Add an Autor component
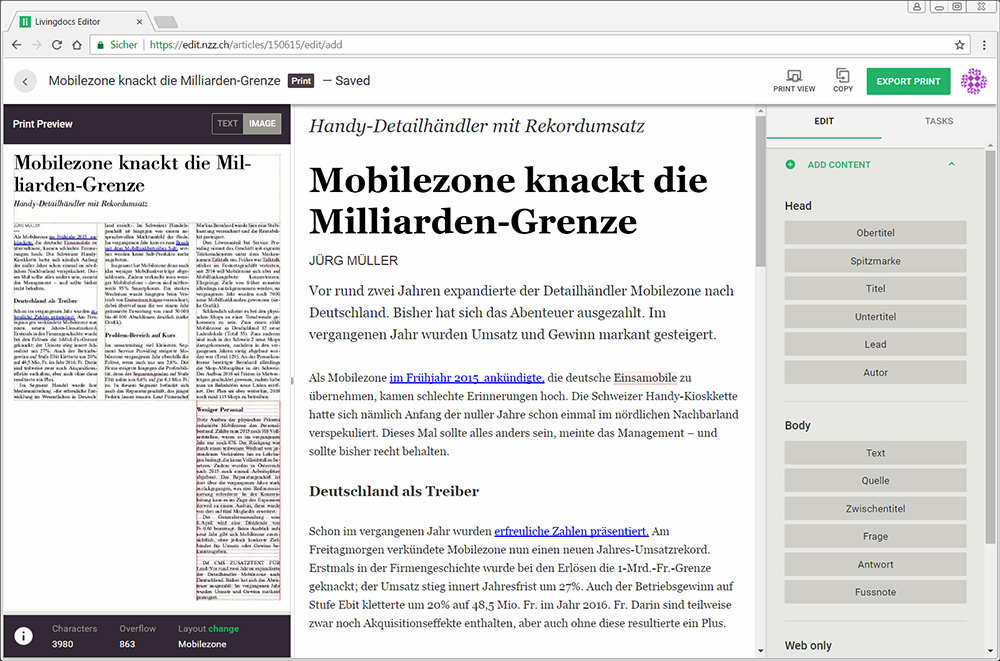This screenshot has height=661, width=1000. coord(875,373)
